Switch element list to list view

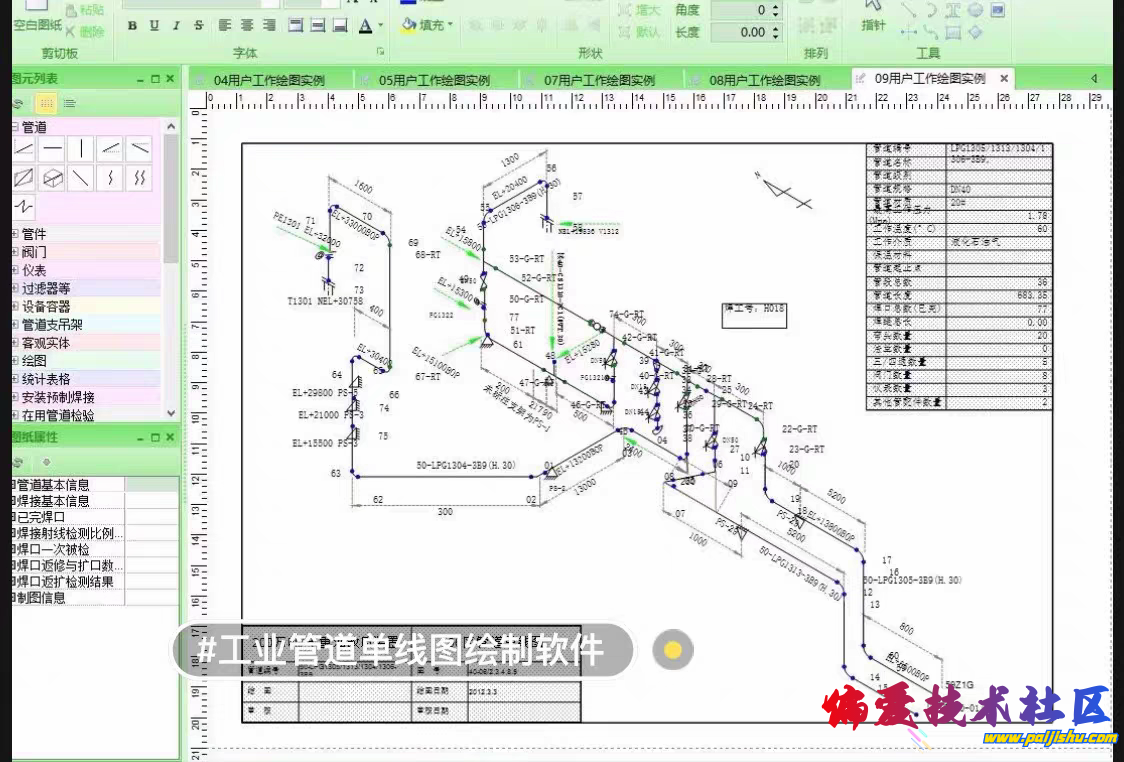pyautogui.click(x=70, y=103)
